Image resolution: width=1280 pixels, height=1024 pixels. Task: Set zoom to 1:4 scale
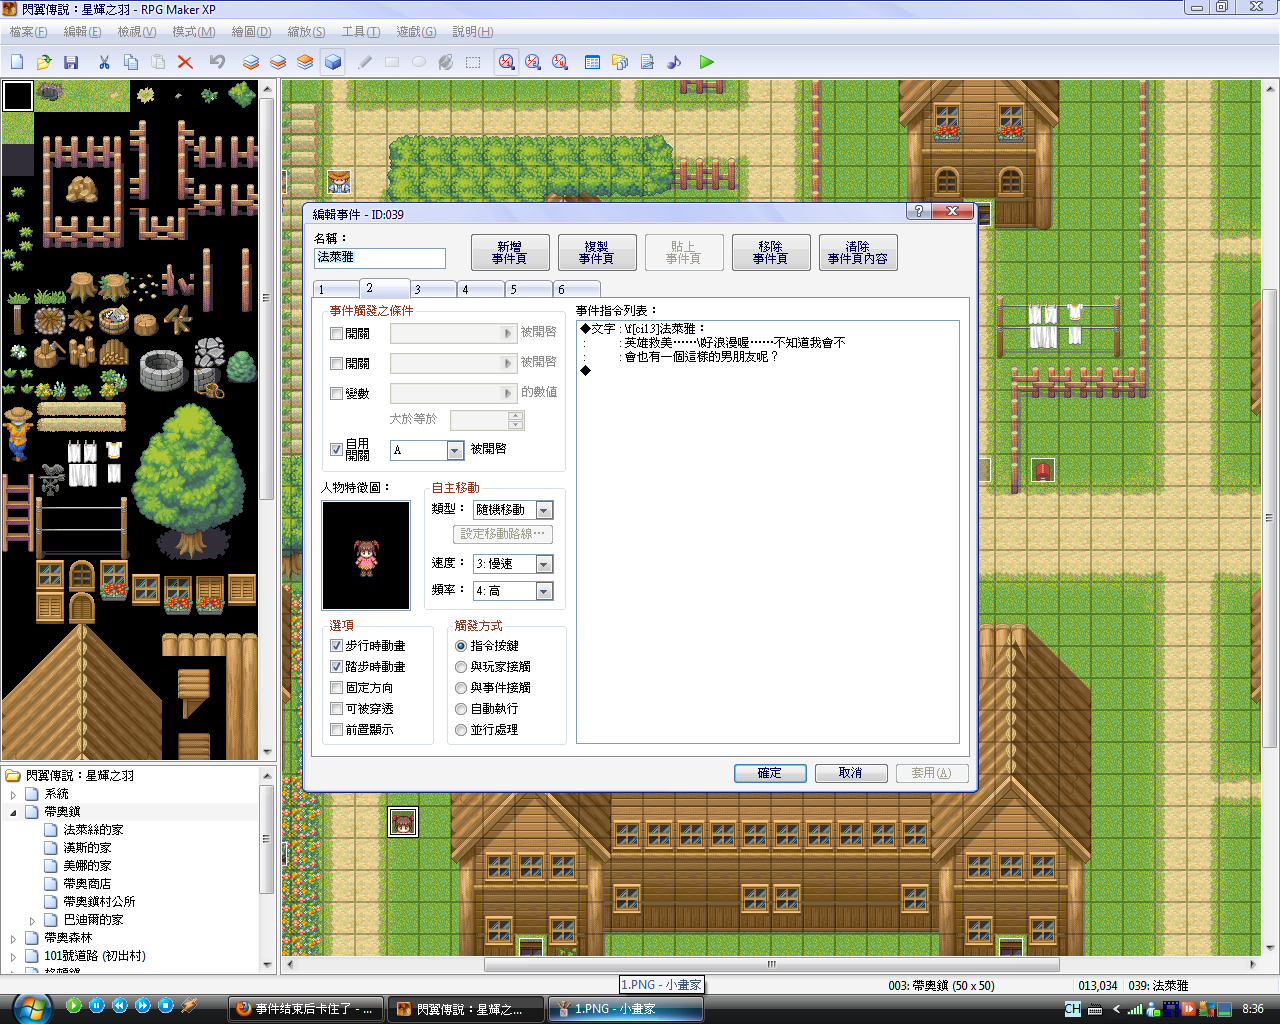click(x=560, y=62)
